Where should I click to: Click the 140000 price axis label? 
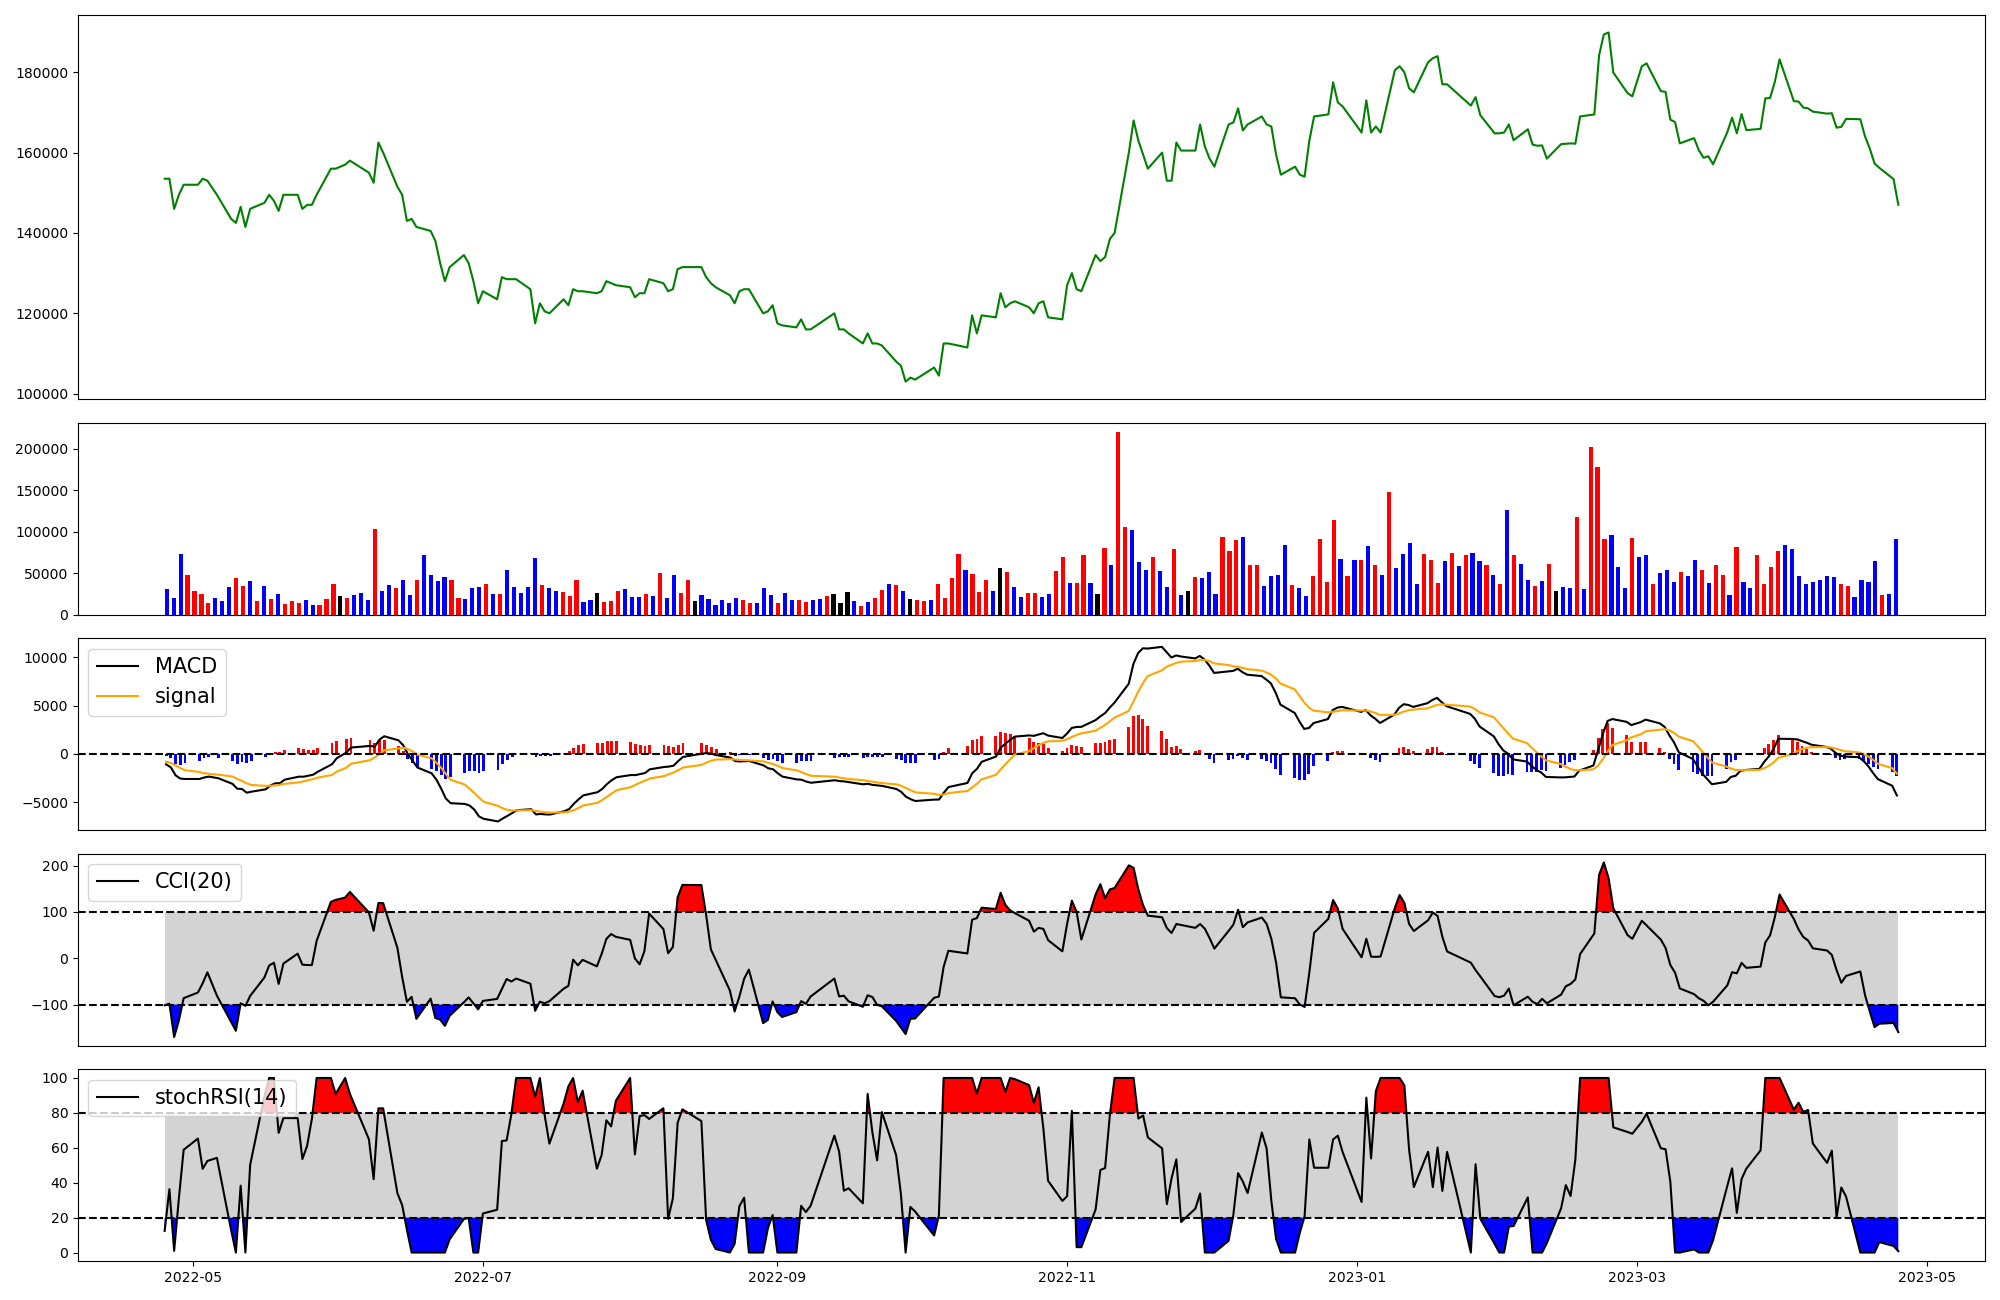pos(42,233)
